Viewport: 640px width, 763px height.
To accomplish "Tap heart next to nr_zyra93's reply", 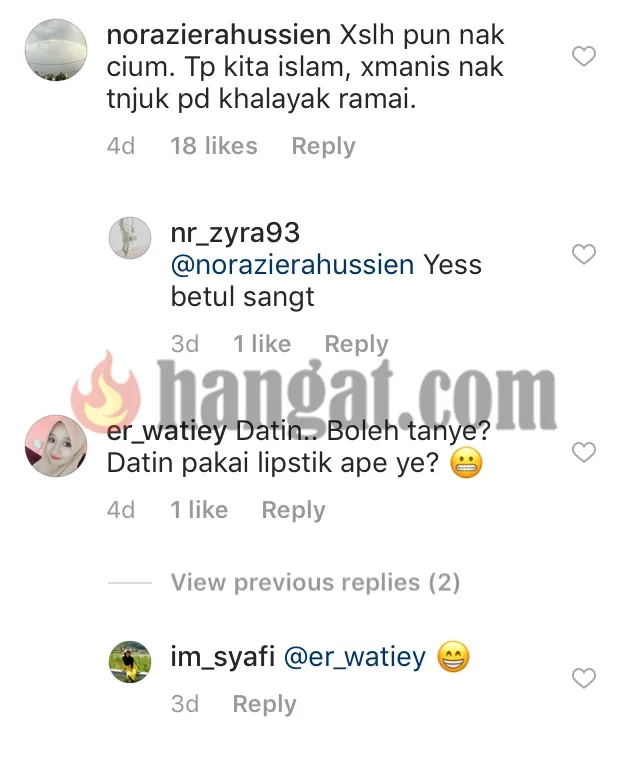I will pos(584,254).
